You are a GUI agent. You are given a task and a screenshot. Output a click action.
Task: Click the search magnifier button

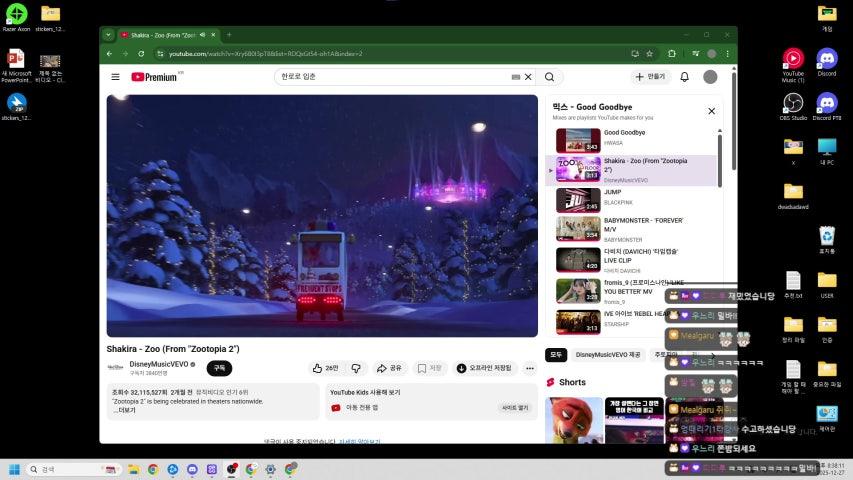pos(549,77)
